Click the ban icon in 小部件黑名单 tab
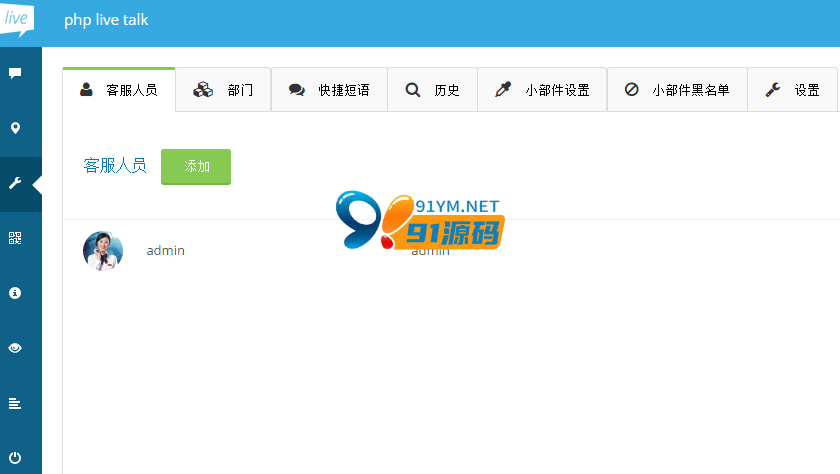The width and height of the screenshot is (840, 474). (x=632, y=89)
